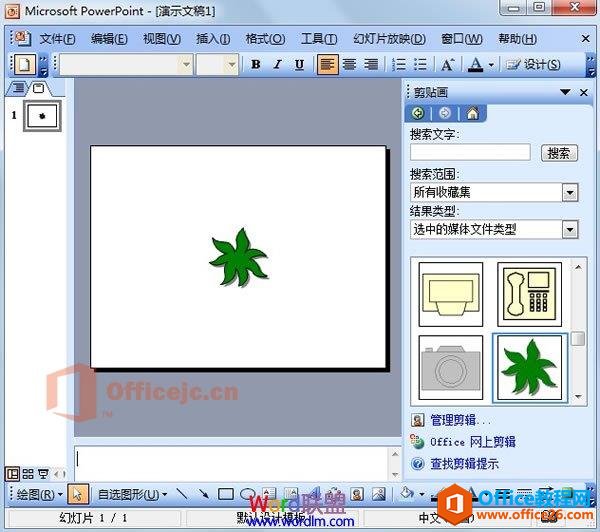Select the gray camera clip art
Screen dimensions: 600x532
click(451, 367)
